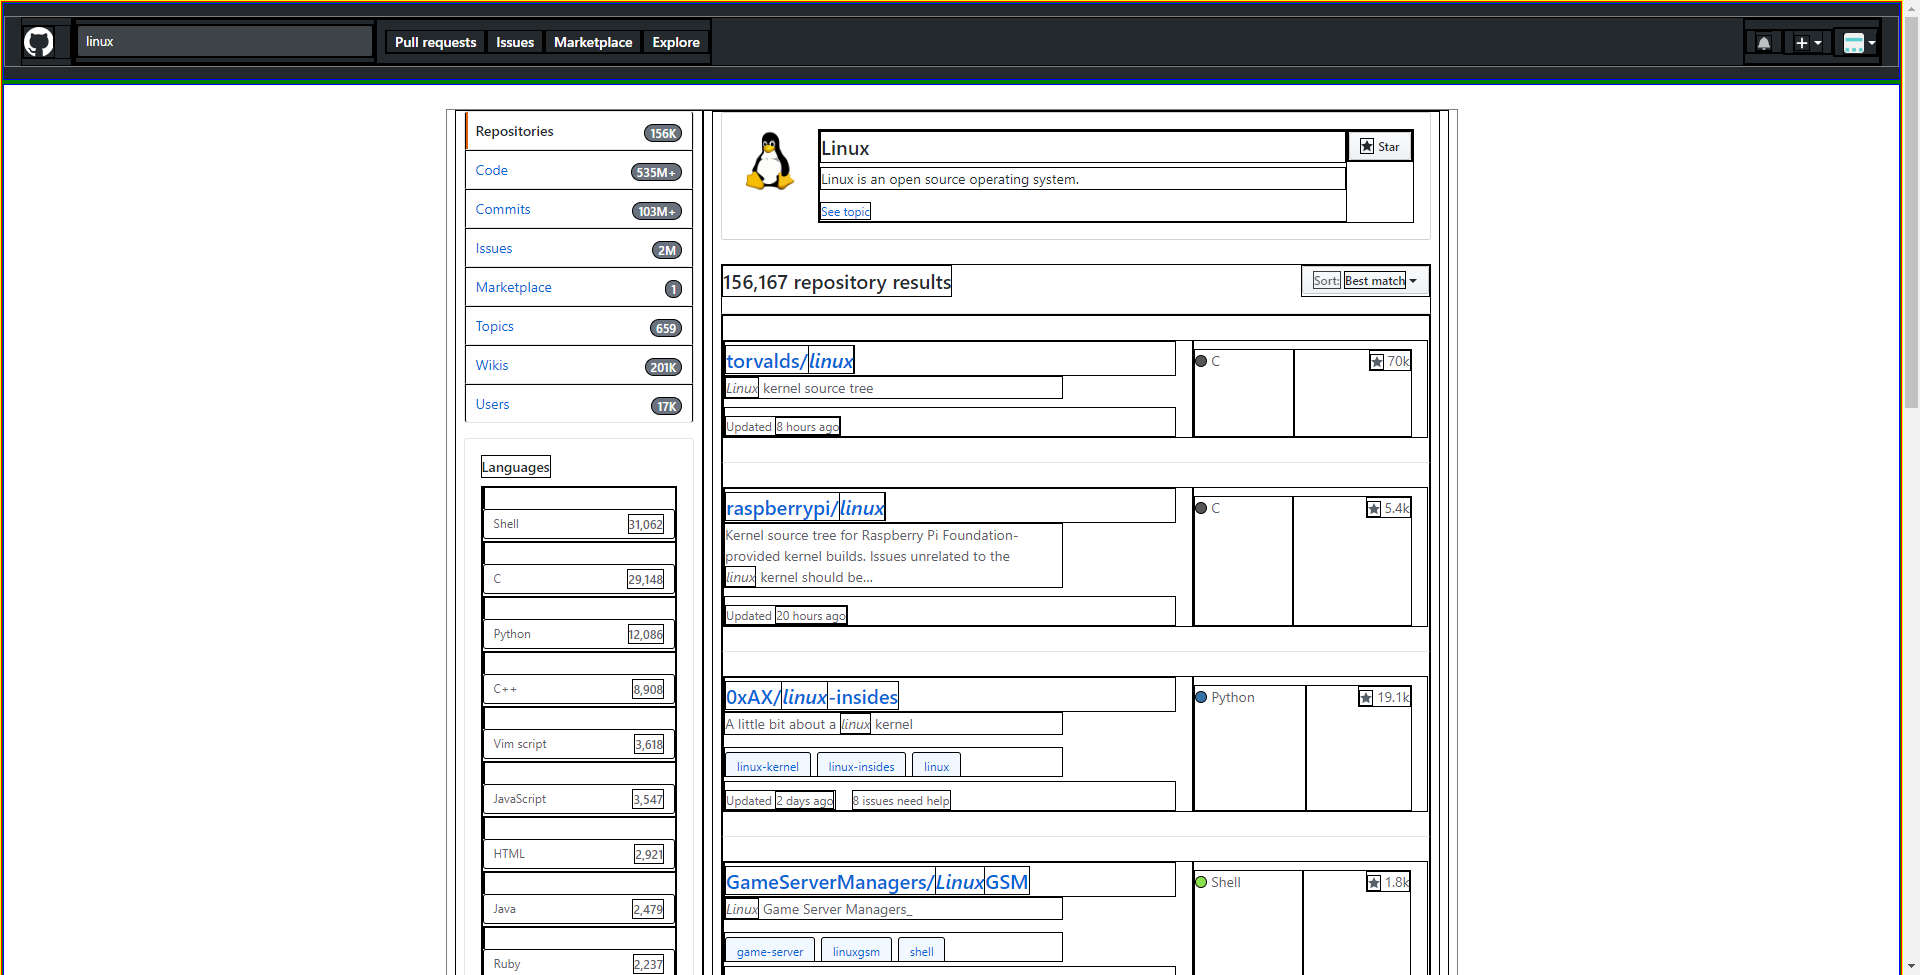Screen dimensions: 1920x975
Task: Click the Python language dot on linux-insides
Action: pos(1201,697)
